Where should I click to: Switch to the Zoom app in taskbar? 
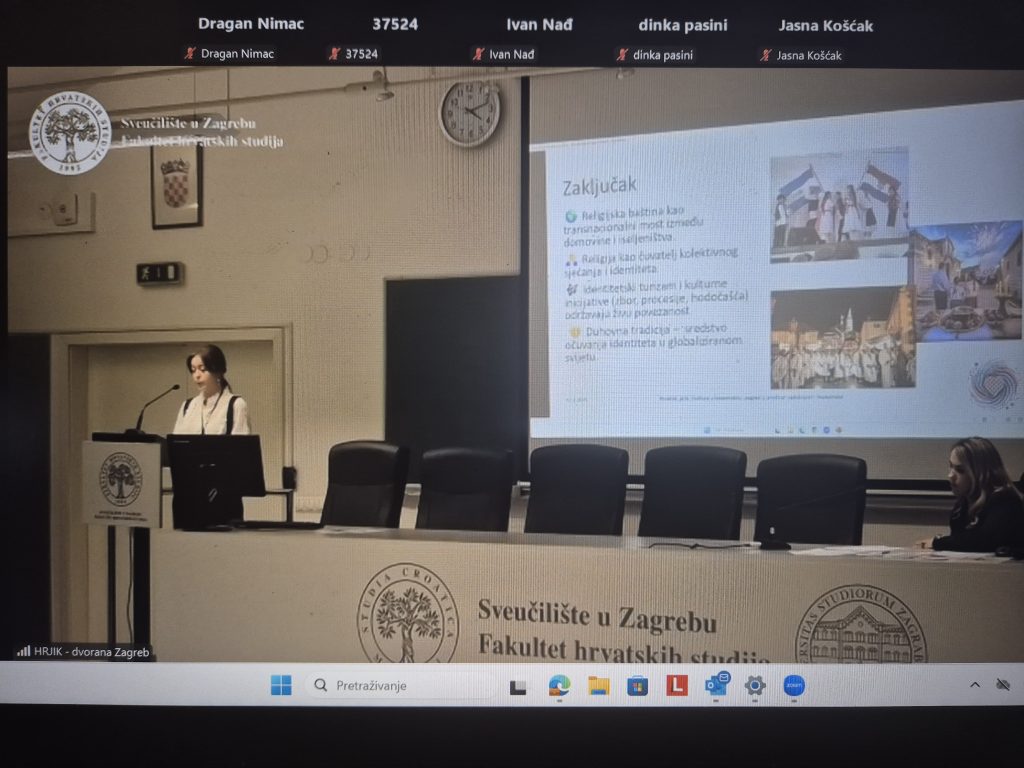tap(794, 686)
